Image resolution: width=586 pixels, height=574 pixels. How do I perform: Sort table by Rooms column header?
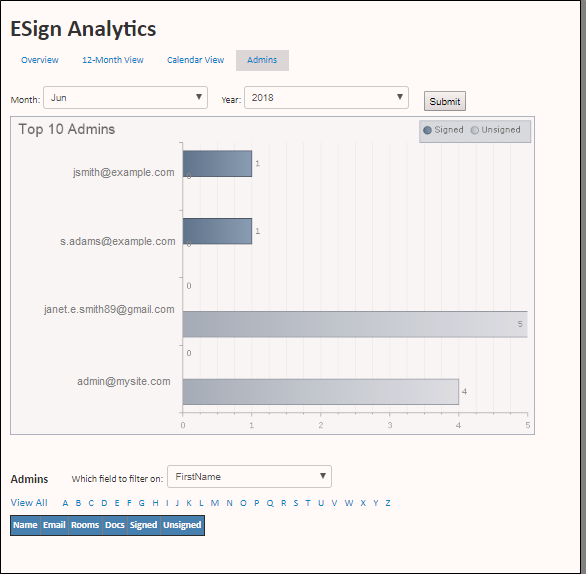point(85,525)
